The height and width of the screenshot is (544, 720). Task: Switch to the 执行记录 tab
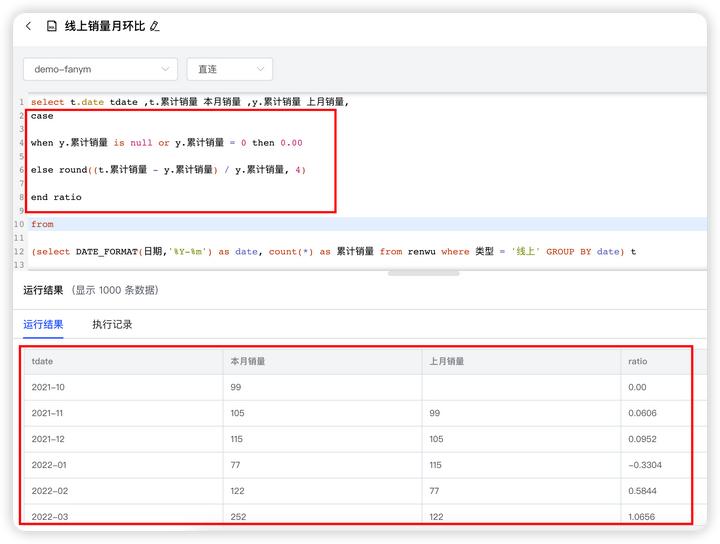click(x=112, y=325)
